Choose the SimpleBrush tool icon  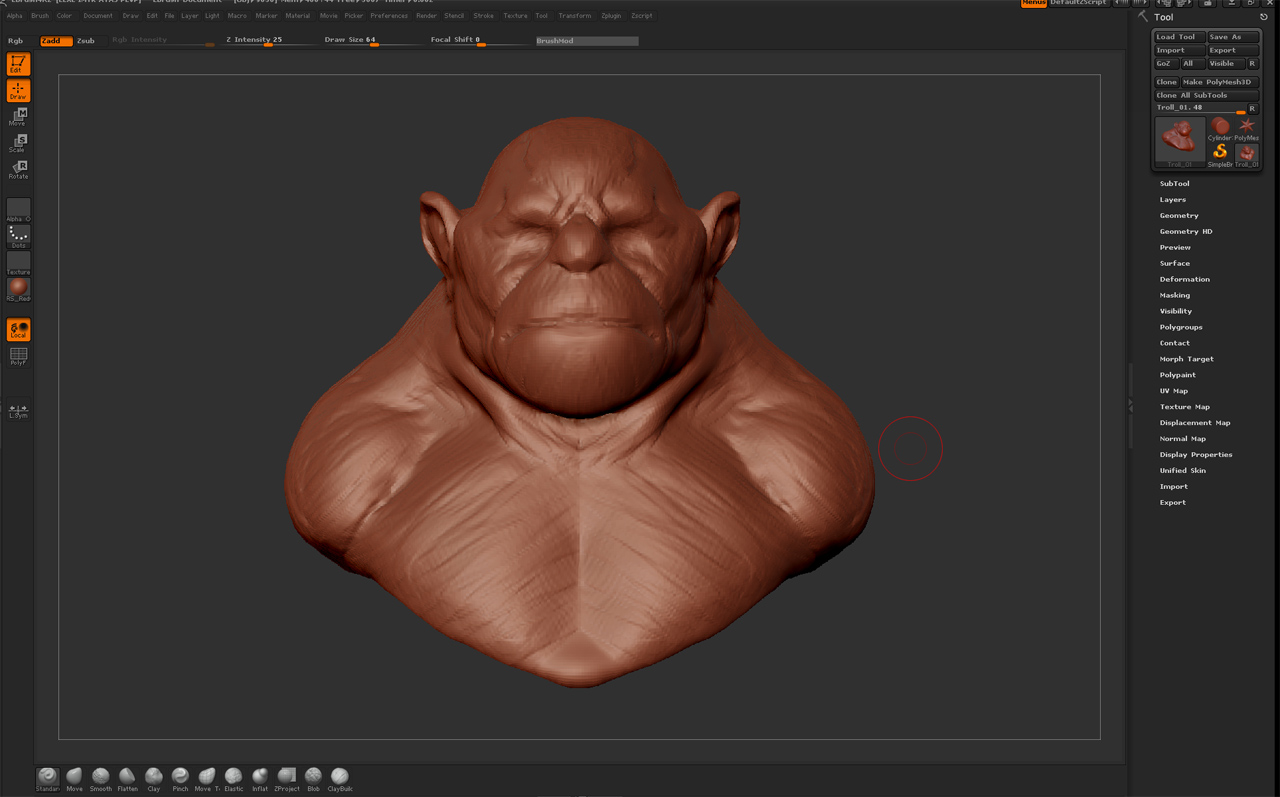[1220, 155]
